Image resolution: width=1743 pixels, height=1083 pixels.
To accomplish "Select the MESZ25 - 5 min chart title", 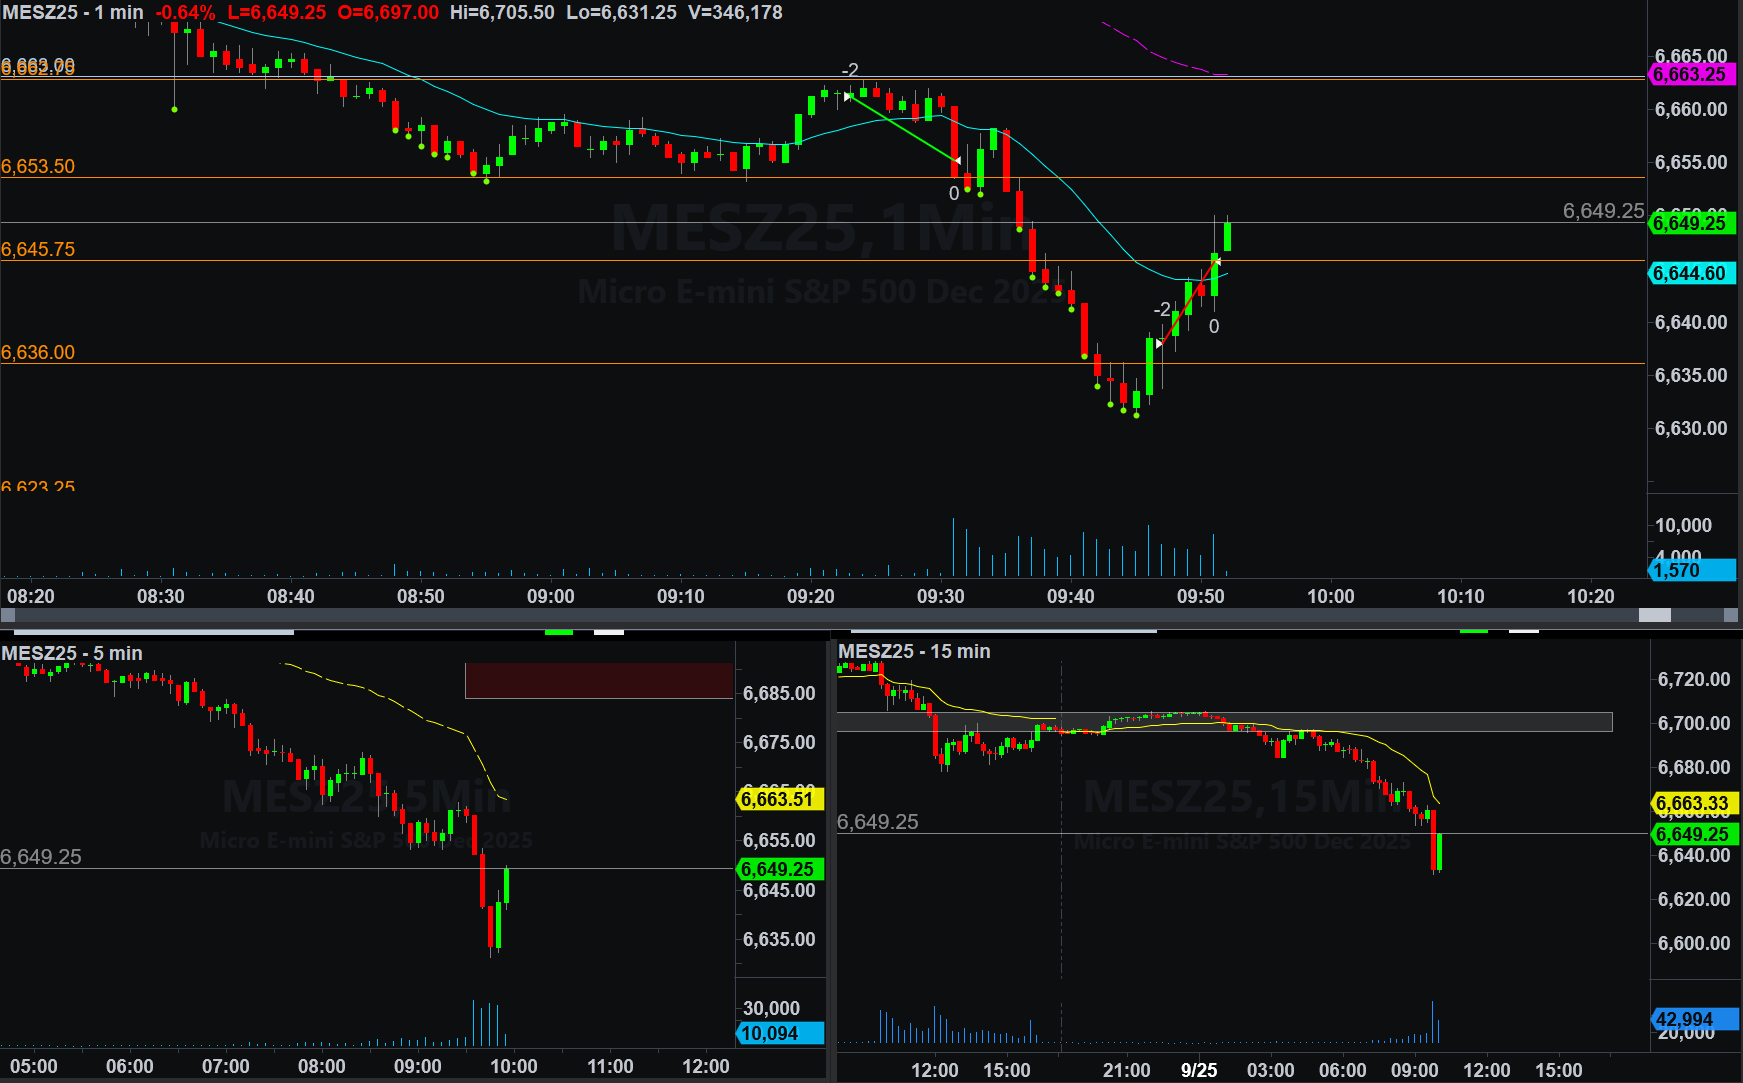I will coord(72,653).
